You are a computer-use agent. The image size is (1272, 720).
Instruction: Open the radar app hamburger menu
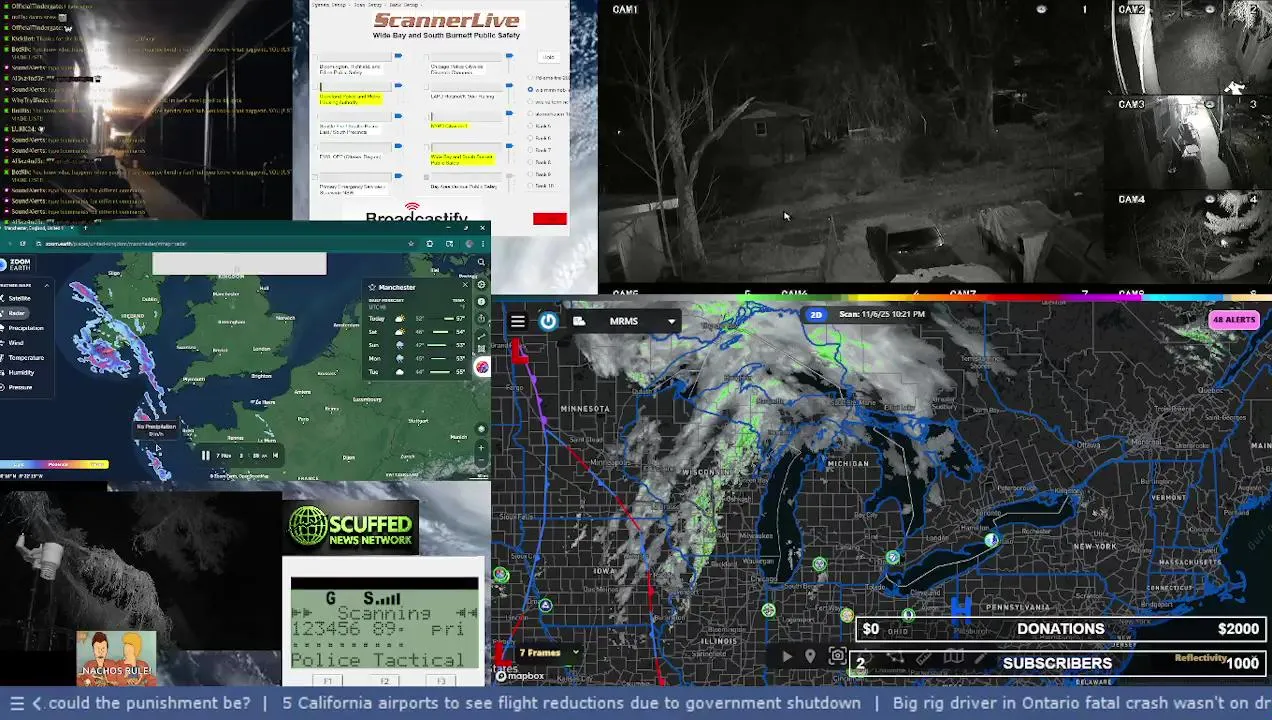tap(517, 321)
